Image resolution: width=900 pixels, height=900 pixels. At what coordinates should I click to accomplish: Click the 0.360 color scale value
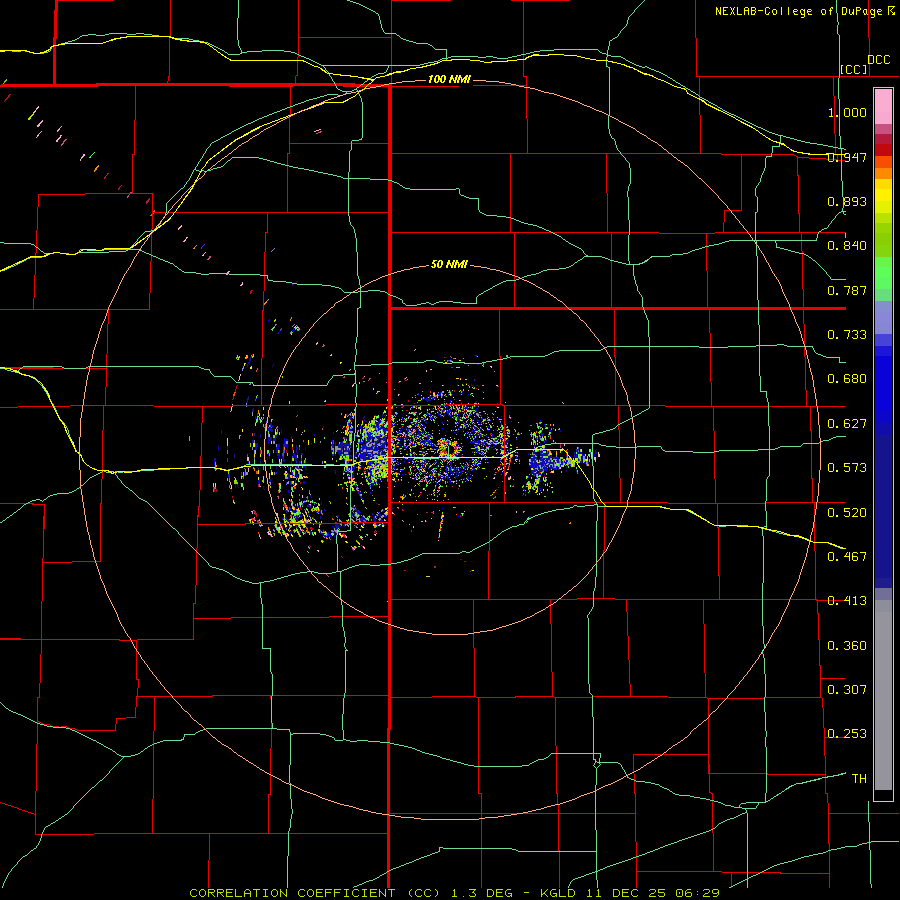click(847, 646)
